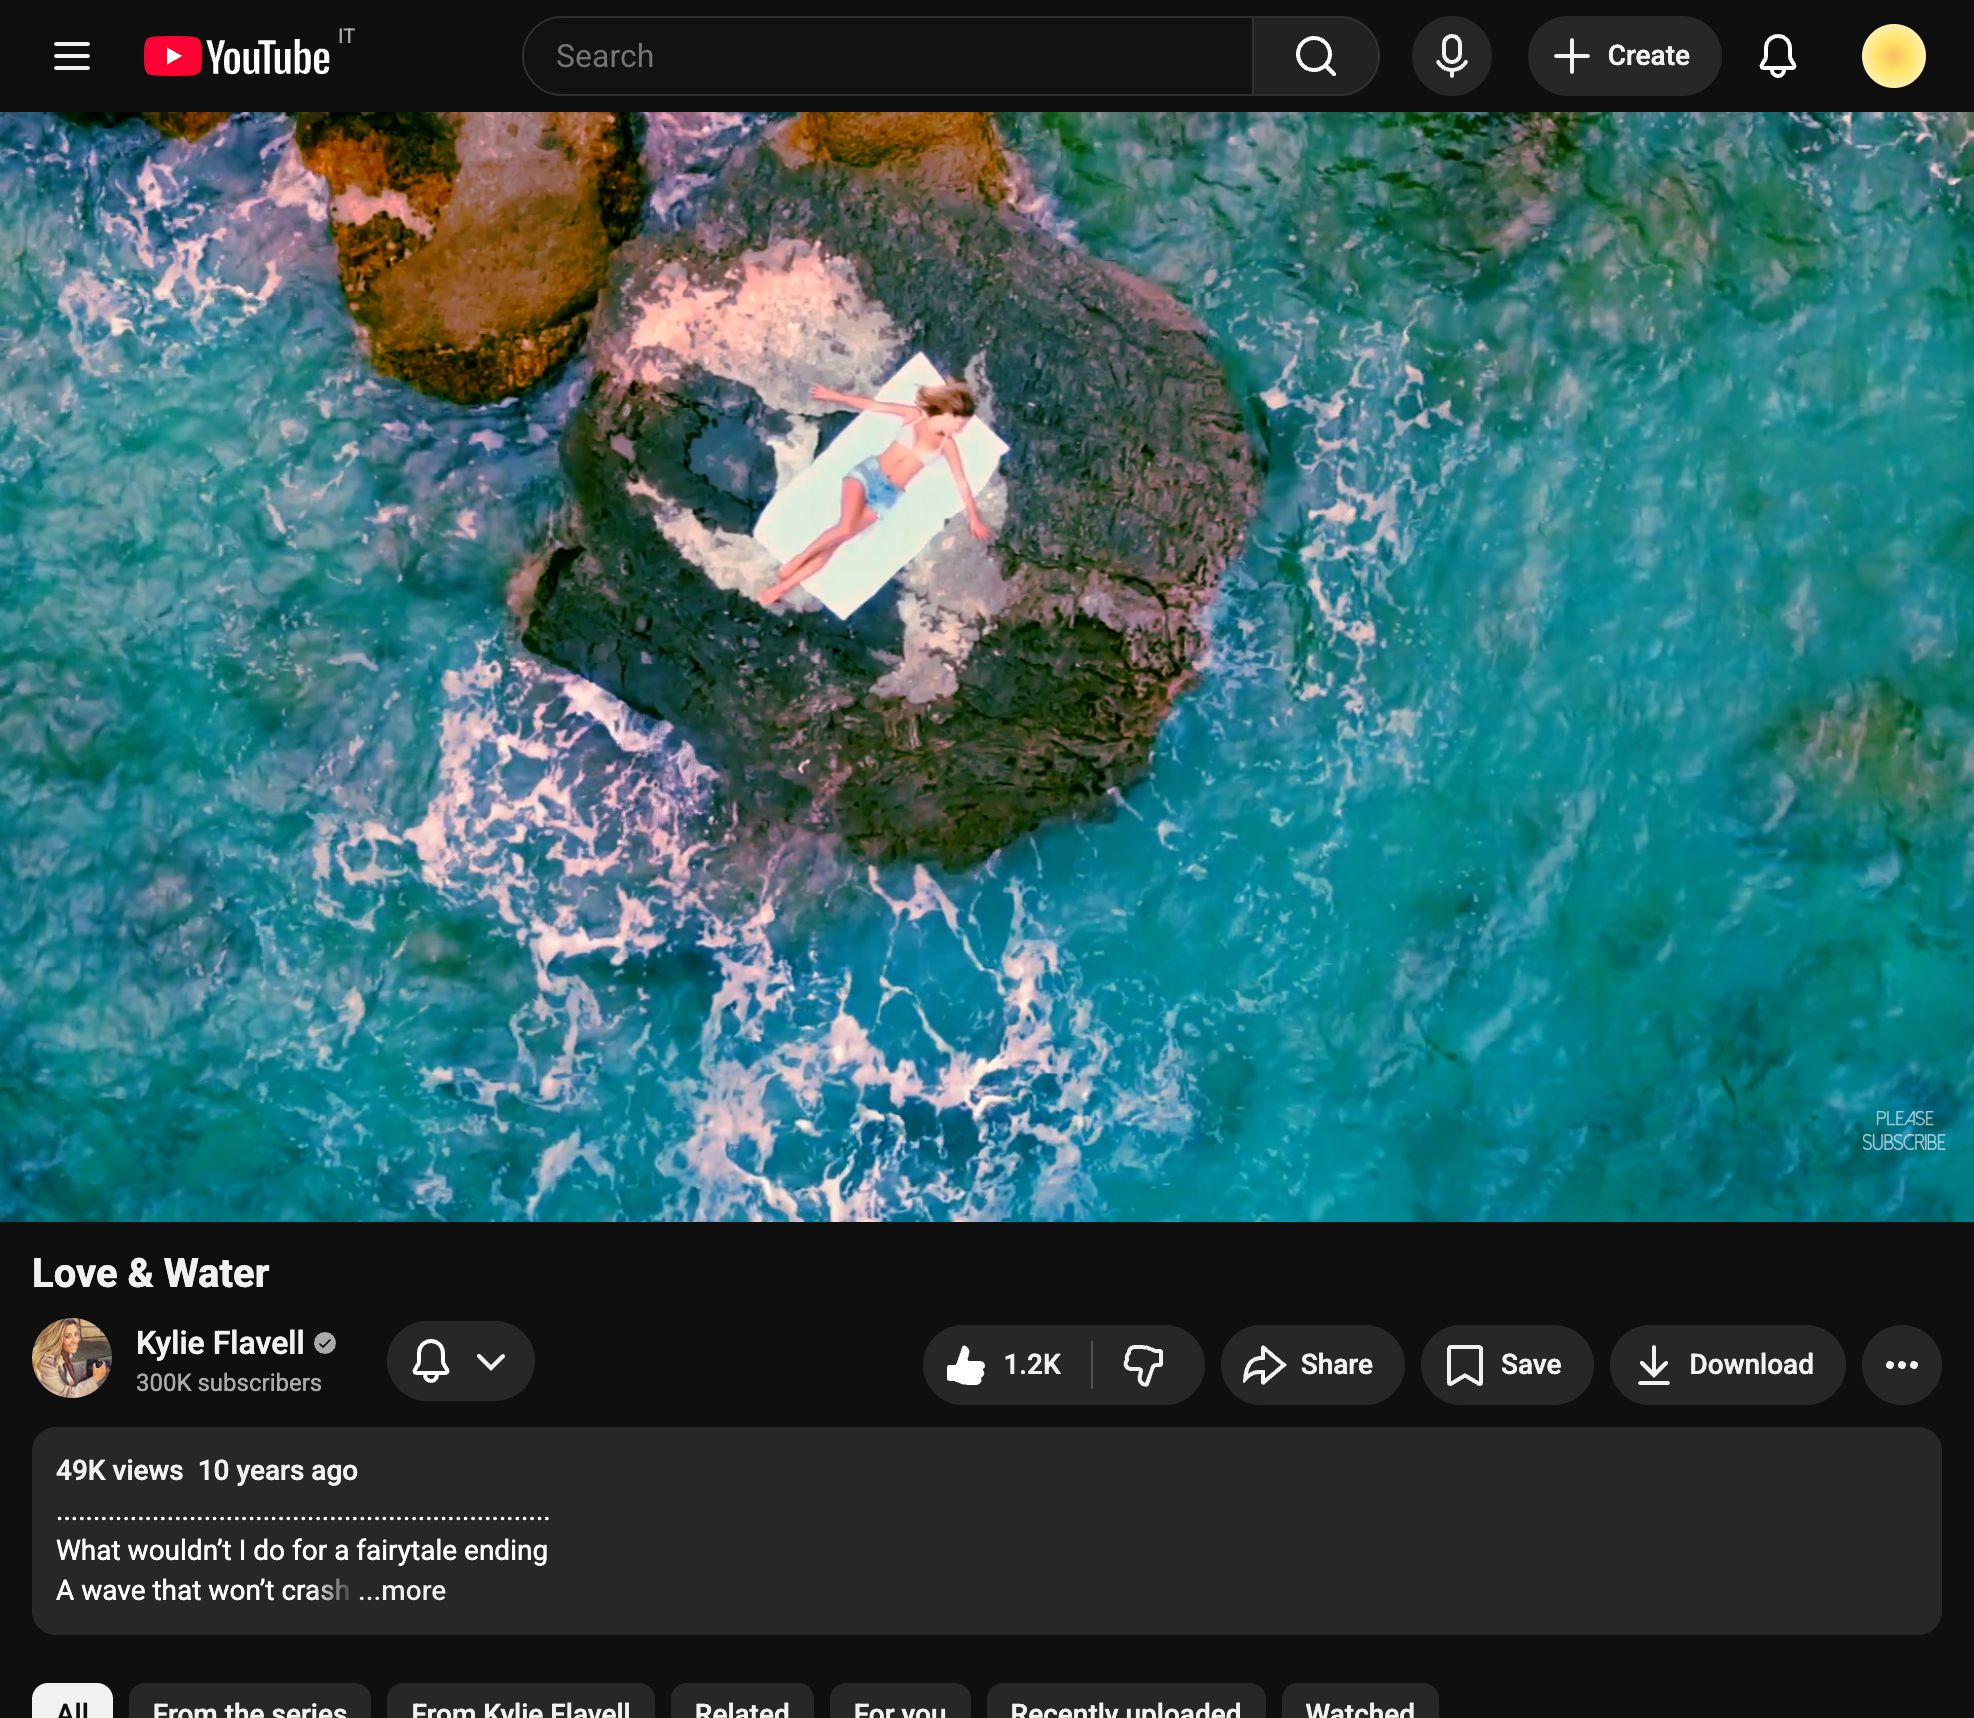This screenshot has width=1974, height=1718.
Task: Save the video to a playlist
Action: (x=1506, y=1364)
